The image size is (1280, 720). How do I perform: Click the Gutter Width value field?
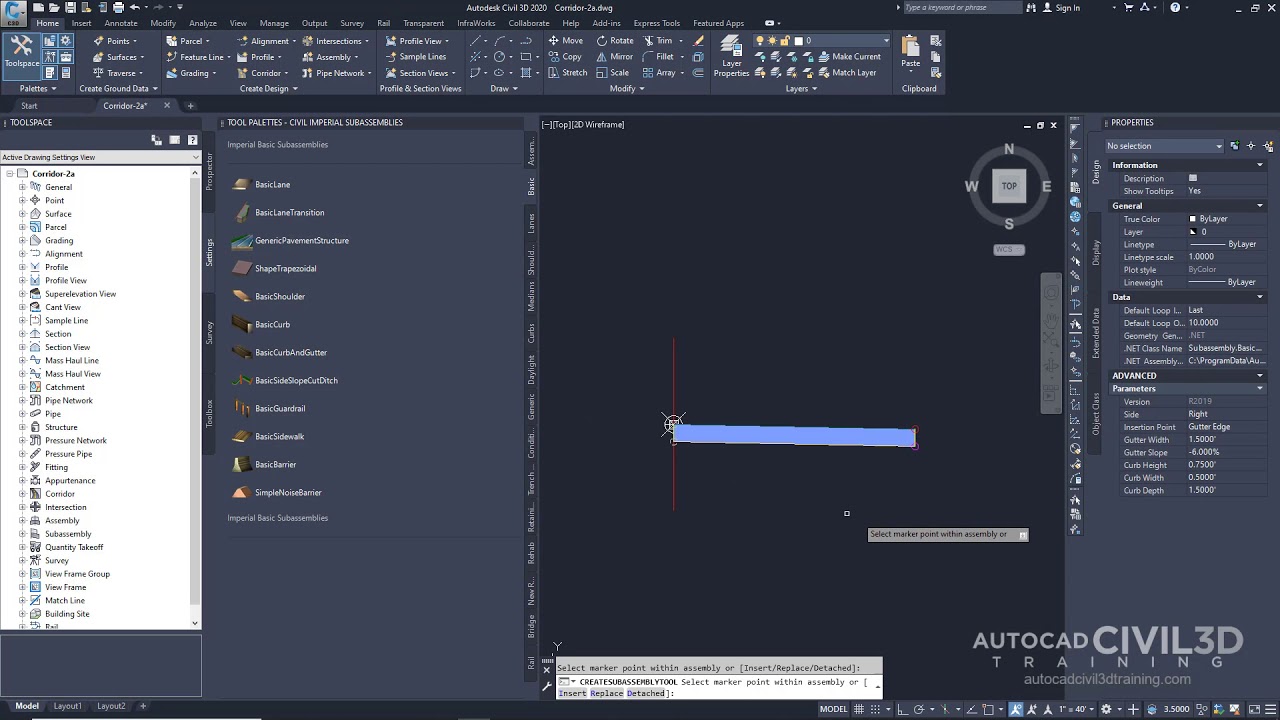tap(1227, 440)
